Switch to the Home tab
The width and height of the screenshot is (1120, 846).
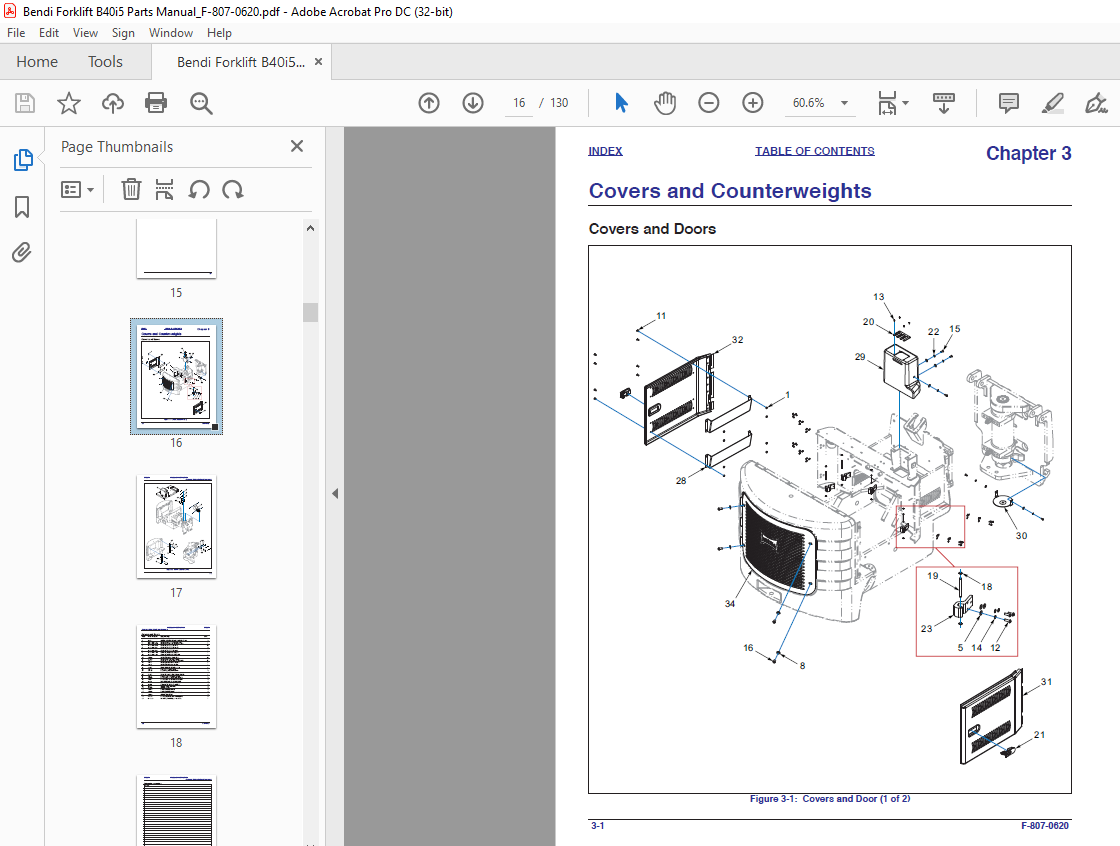[37, 62]
